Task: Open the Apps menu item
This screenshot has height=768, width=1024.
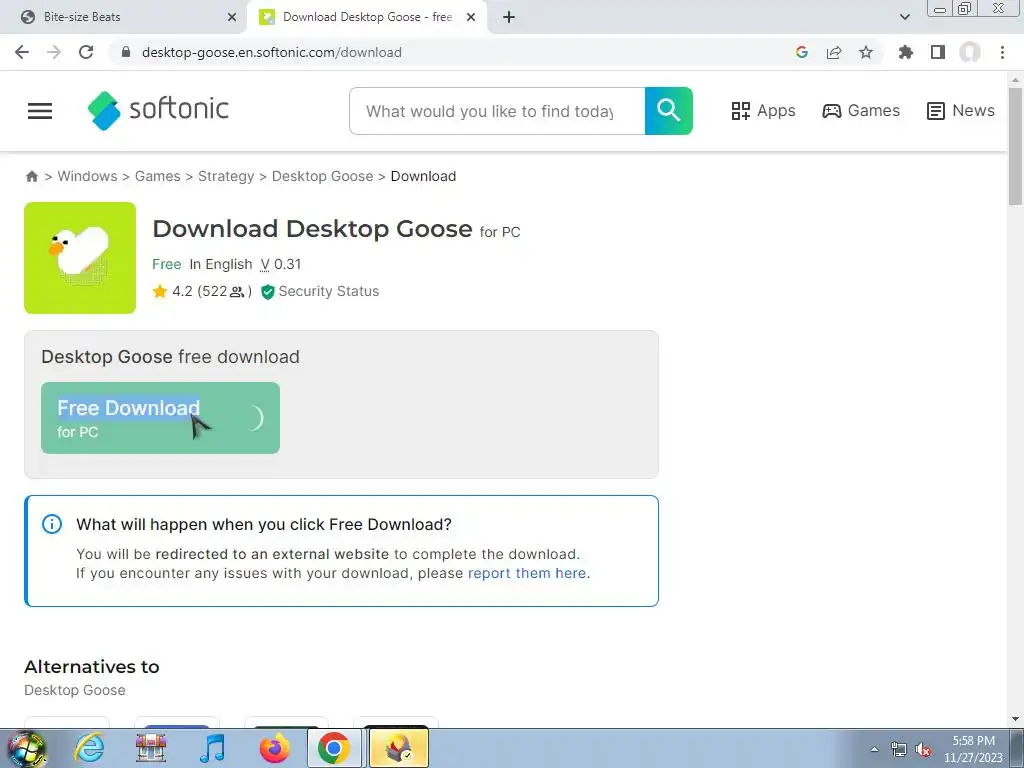Action: pyautogui.click(x=763, y=110)
